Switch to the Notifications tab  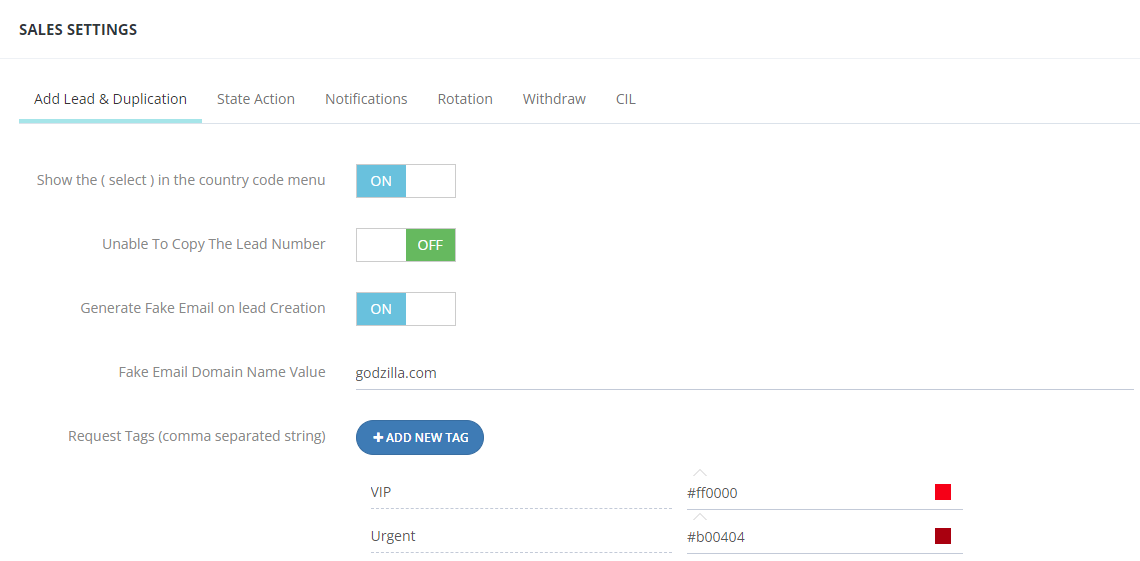366,99
